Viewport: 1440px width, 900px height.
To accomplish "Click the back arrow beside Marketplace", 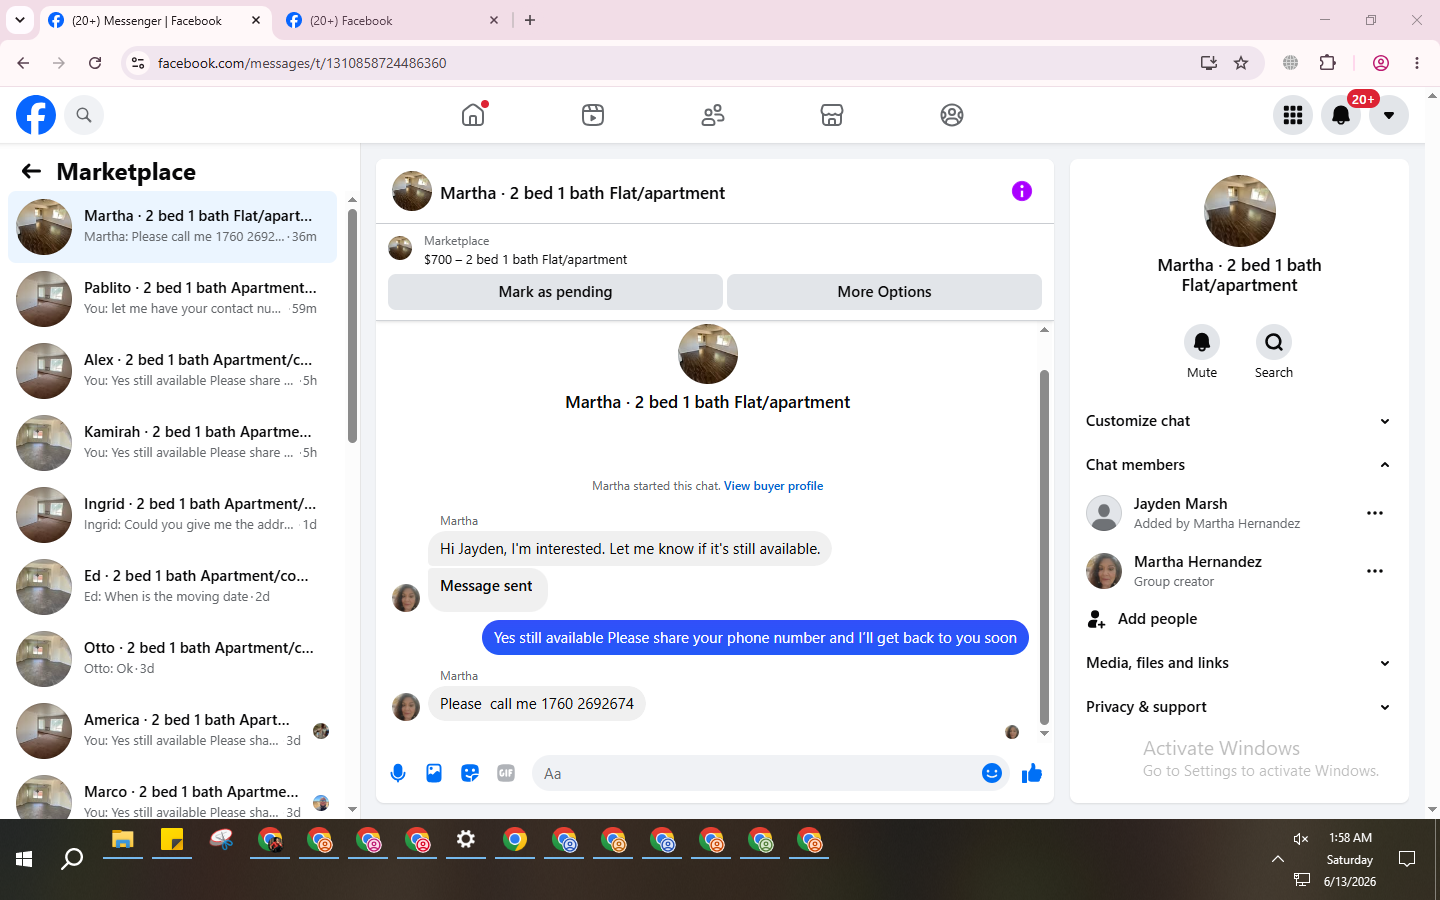I will [31, 171].
